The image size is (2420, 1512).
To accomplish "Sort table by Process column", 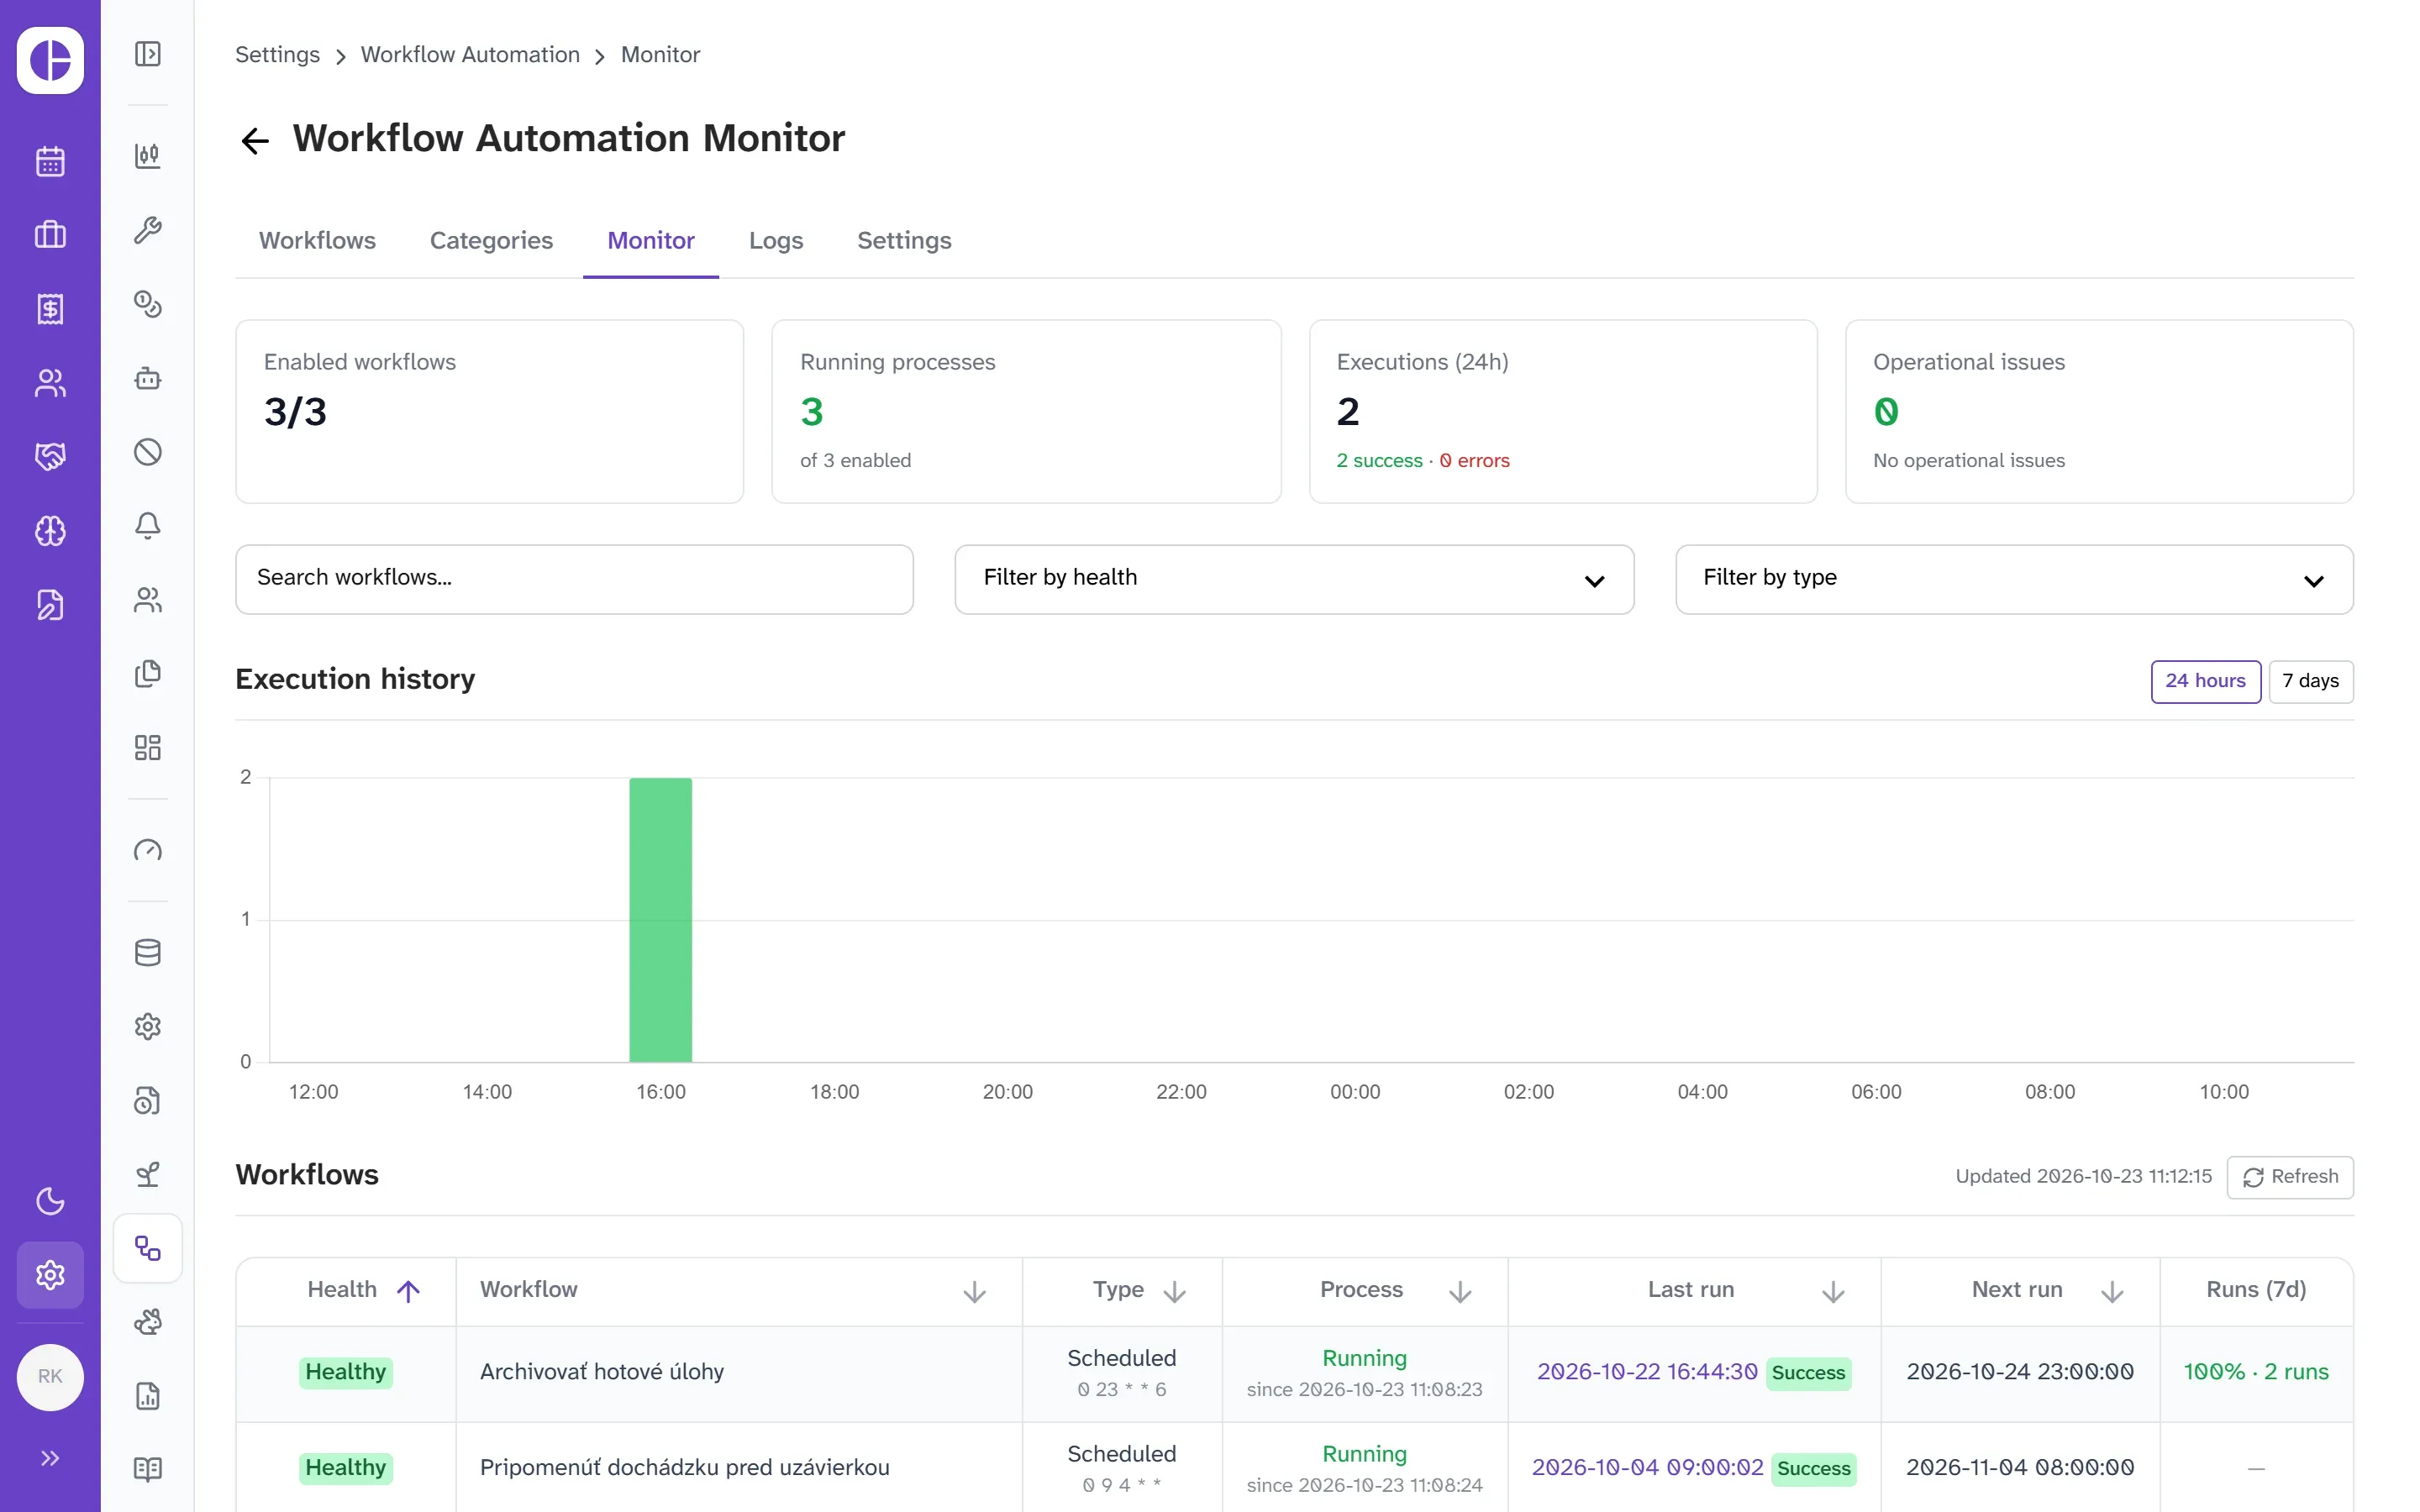I will (1459, 1292).
